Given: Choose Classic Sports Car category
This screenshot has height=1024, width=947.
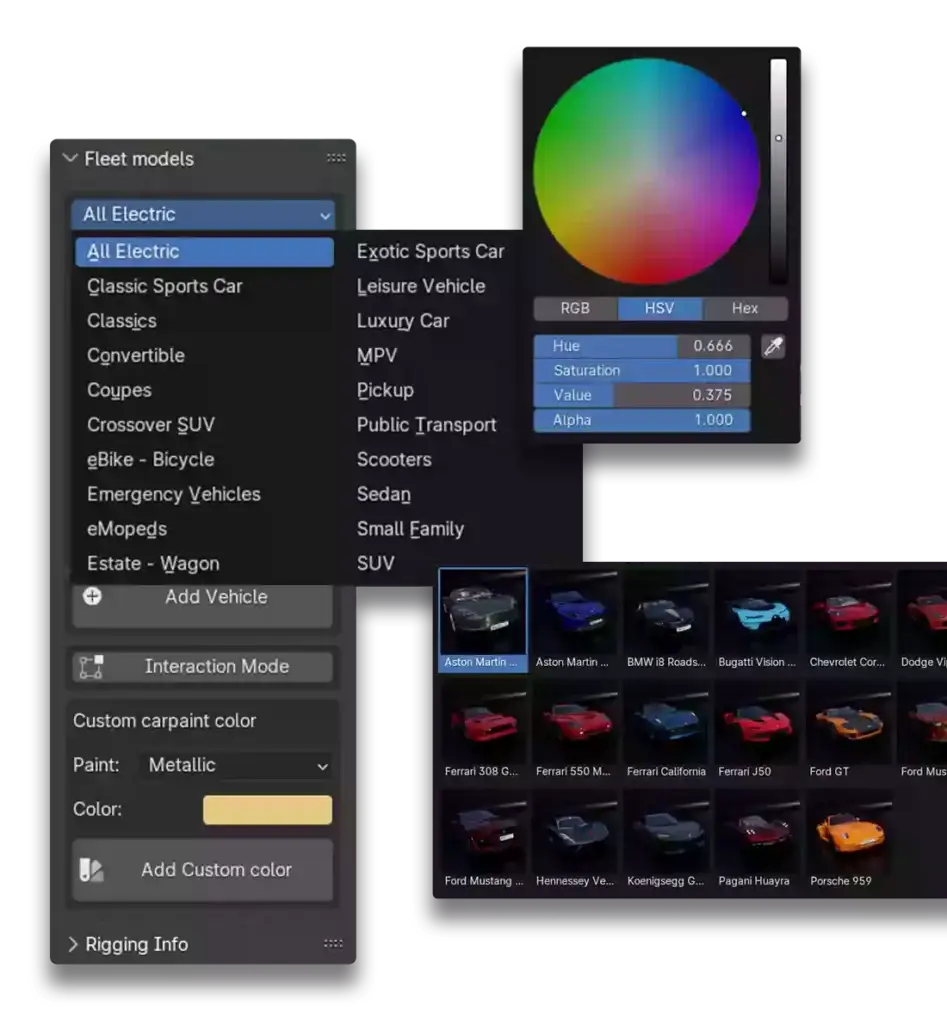Looking at the screenshot, I should click(x=165, y=286).
